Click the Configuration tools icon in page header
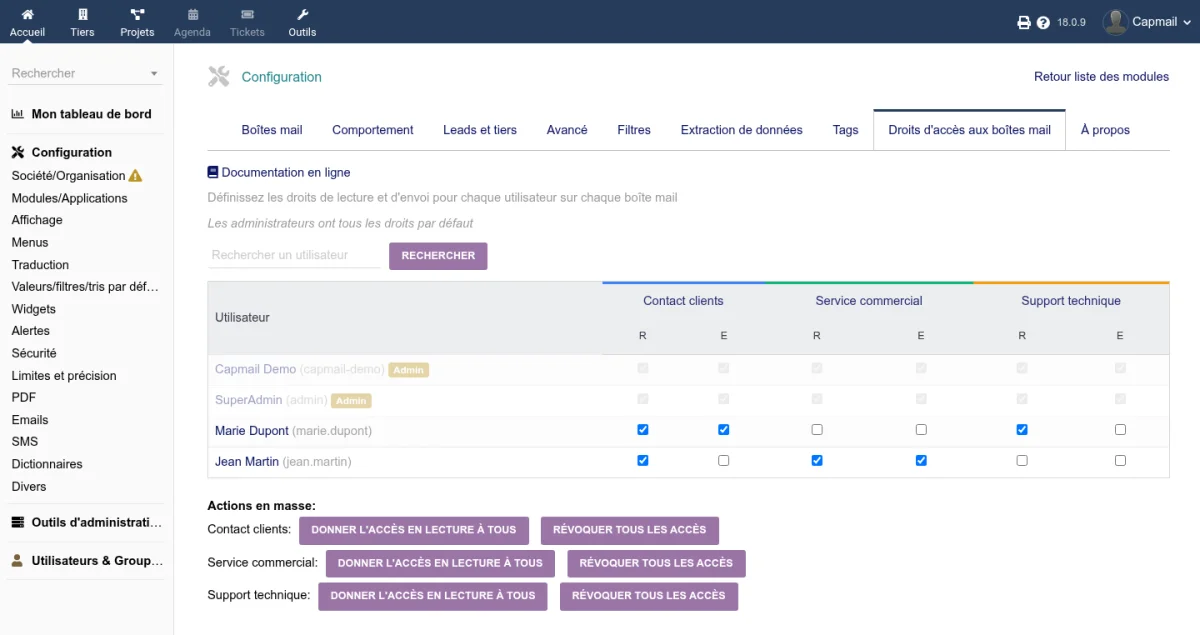This screenshot has height=635, width=1200. [x=219, y=76]
